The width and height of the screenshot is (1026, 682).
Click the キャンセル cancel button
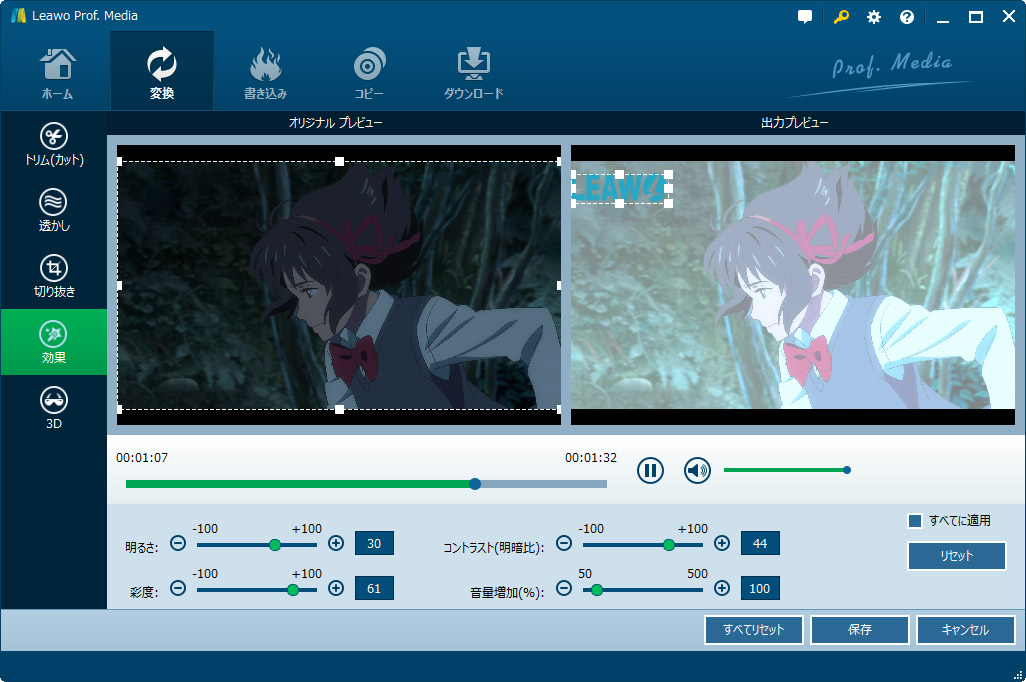(x=966, y=630)
